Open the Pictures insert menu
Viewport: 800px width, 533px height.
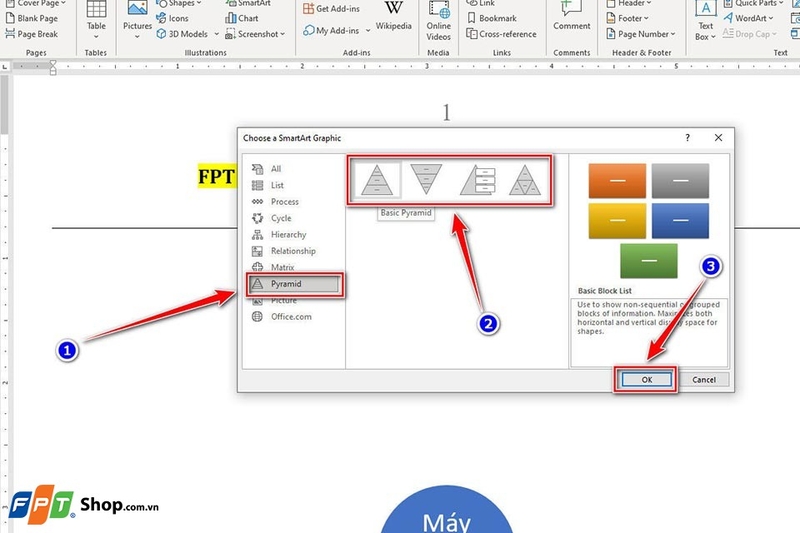pos(137,20)
